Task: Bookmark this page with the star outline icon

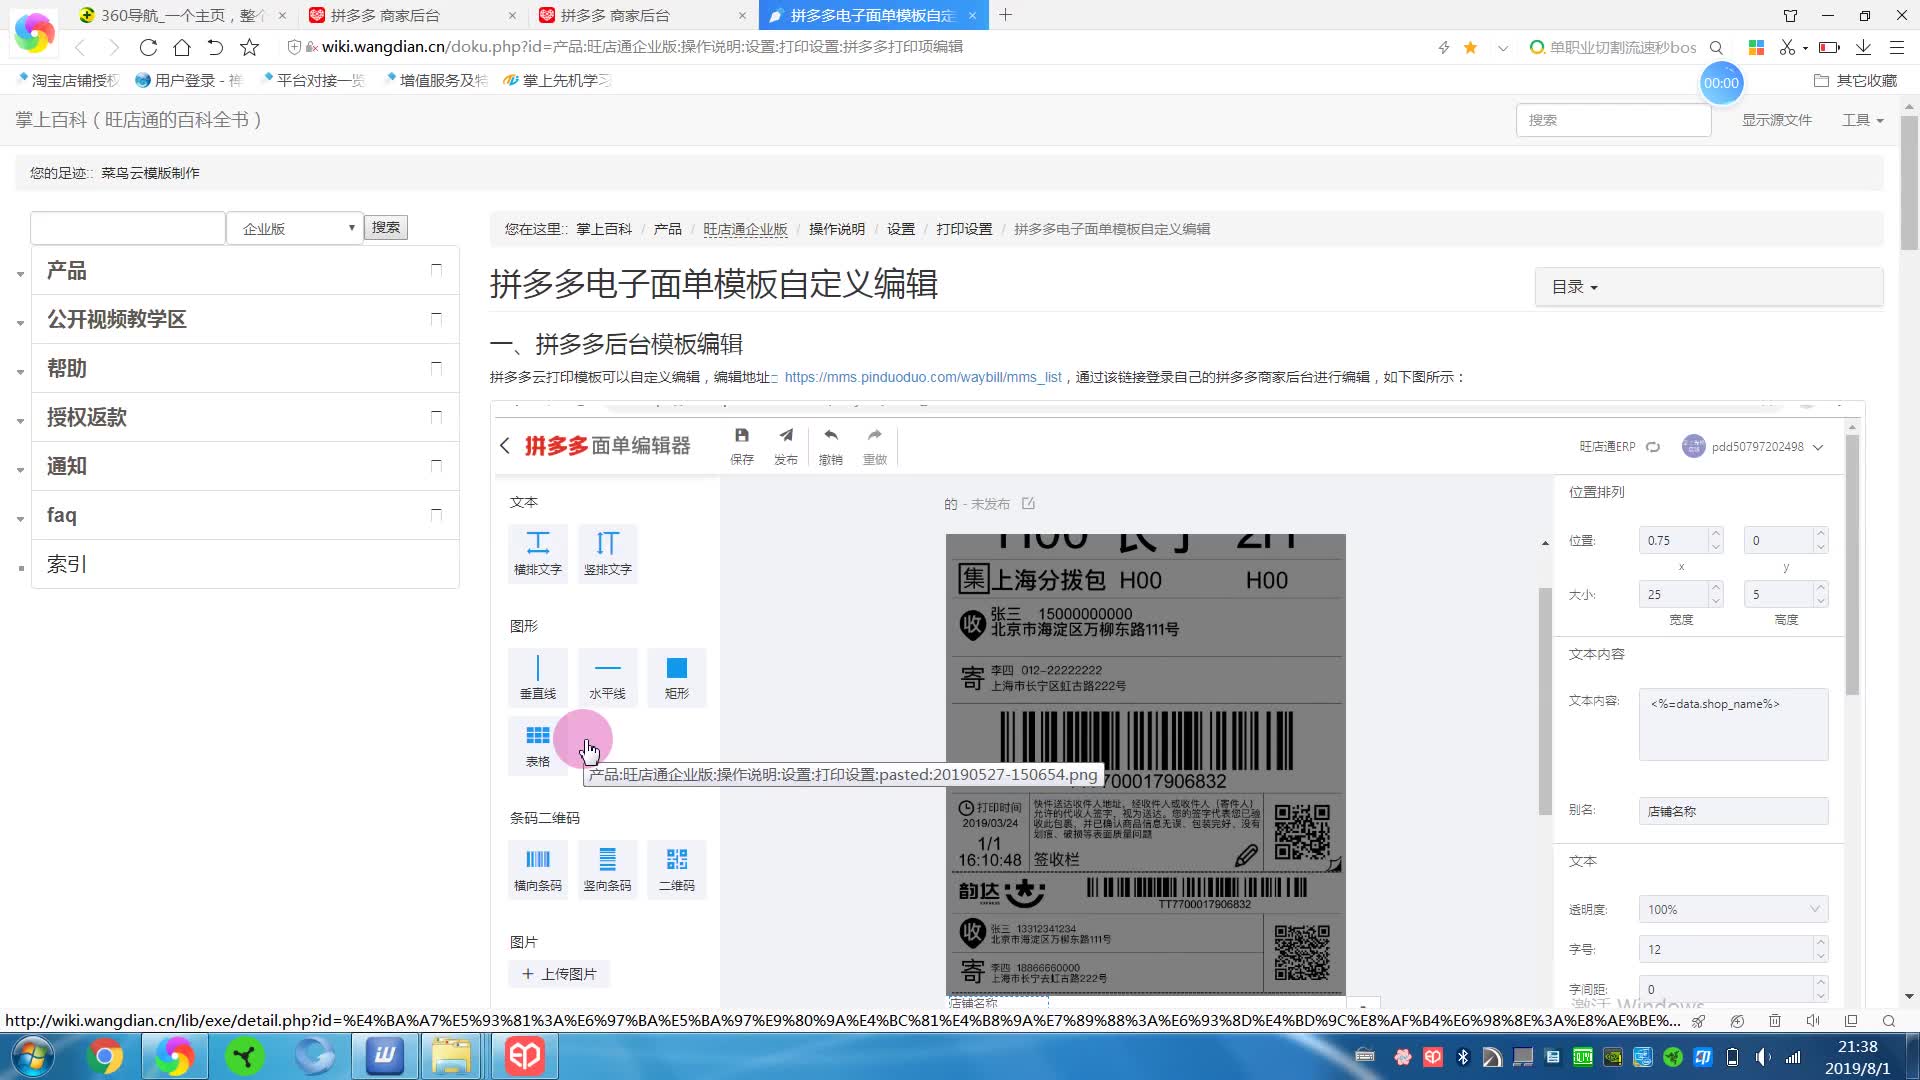Action: tap(250, 47)
